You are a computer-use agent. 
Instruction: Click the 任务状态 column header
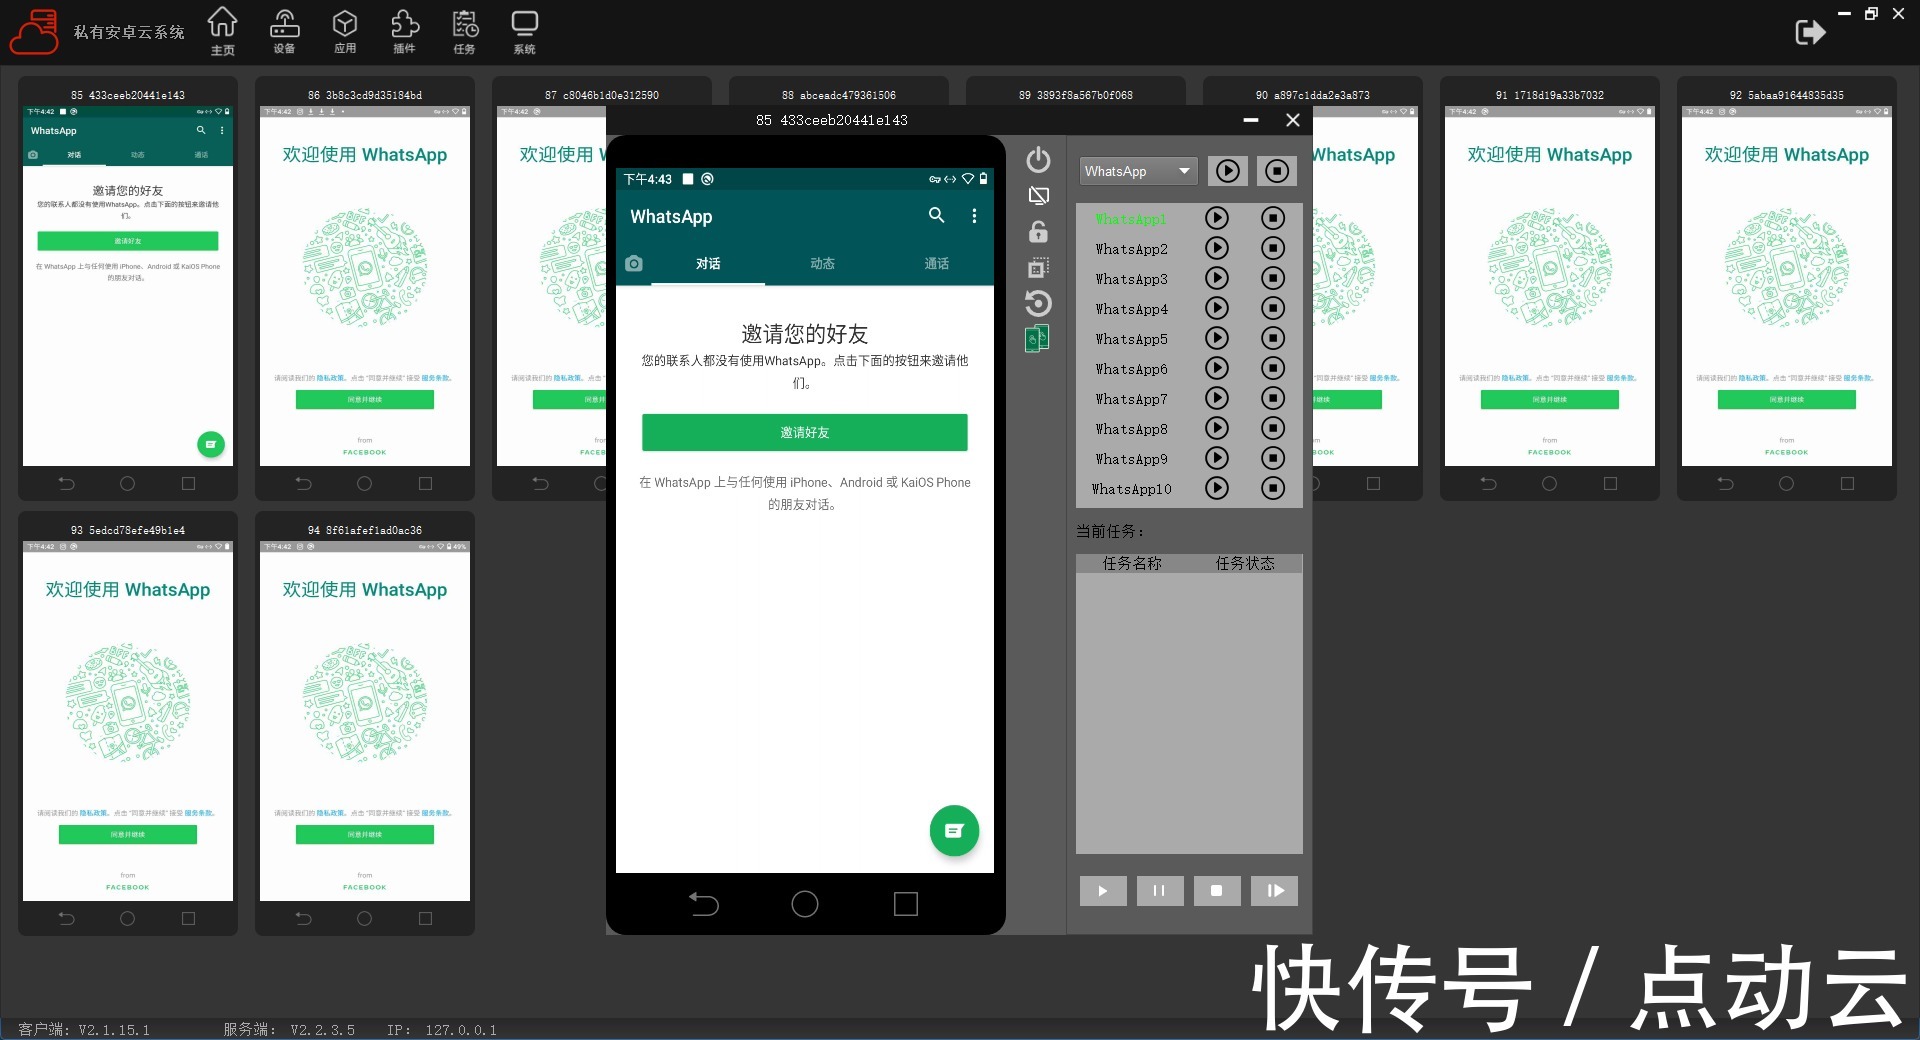[x=1245, y=563]
